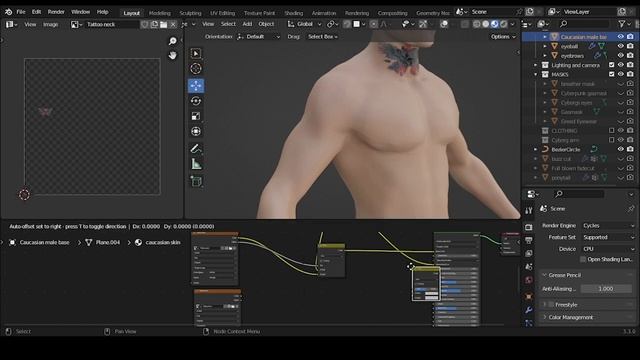640x360 pixels.
Task: Click the outliner search field
Action: pos(584,24)
